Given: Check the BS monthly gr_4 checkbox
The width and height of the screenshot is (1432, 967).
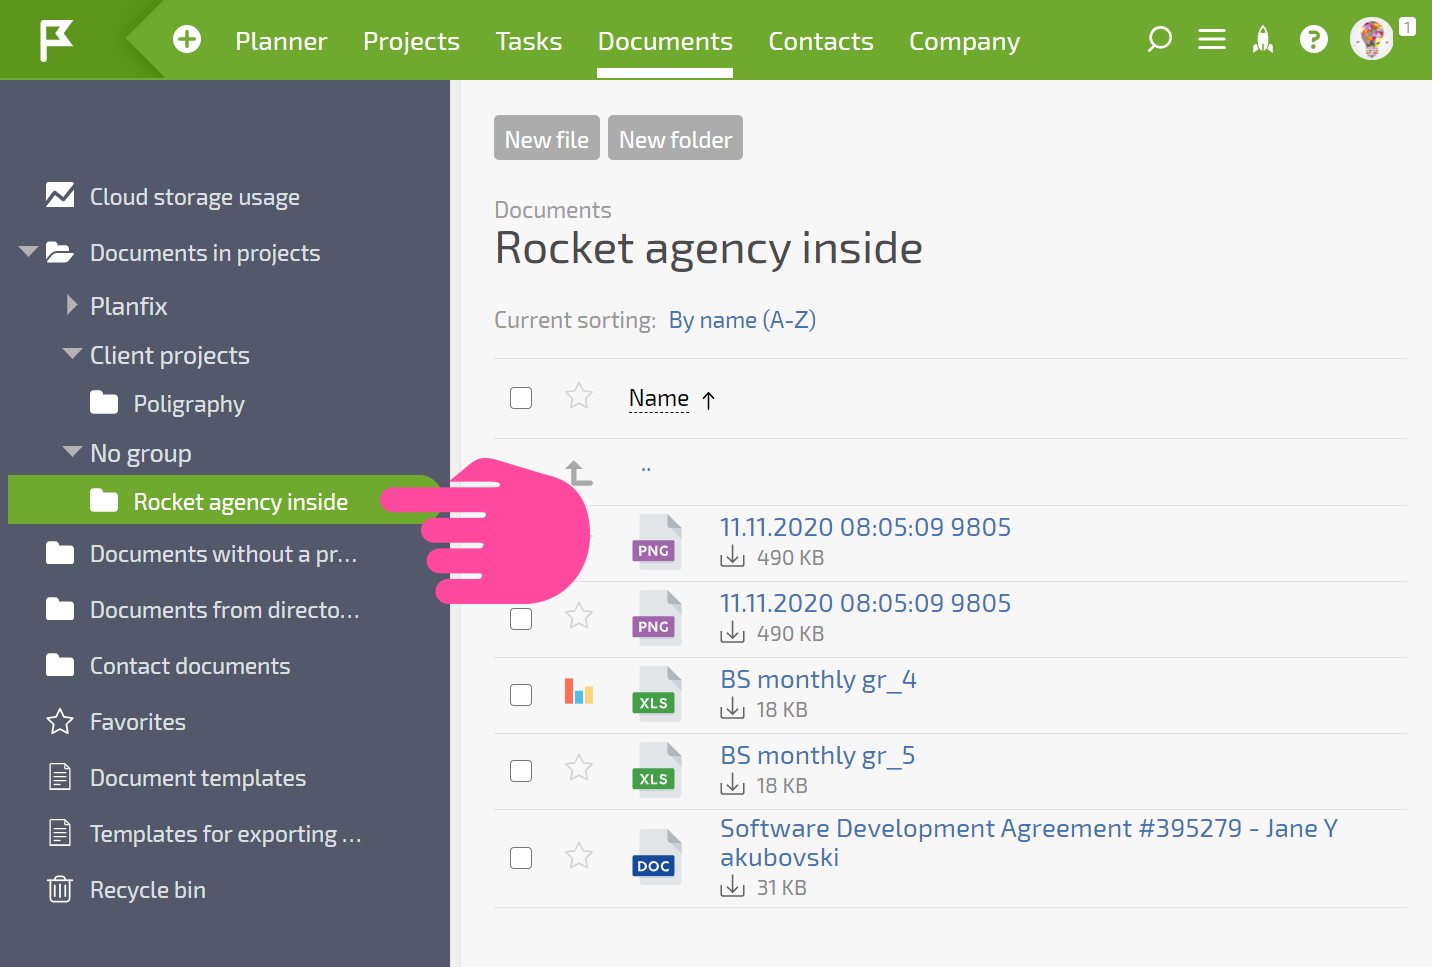Looking at the screenshot, I should pos(521,695).
